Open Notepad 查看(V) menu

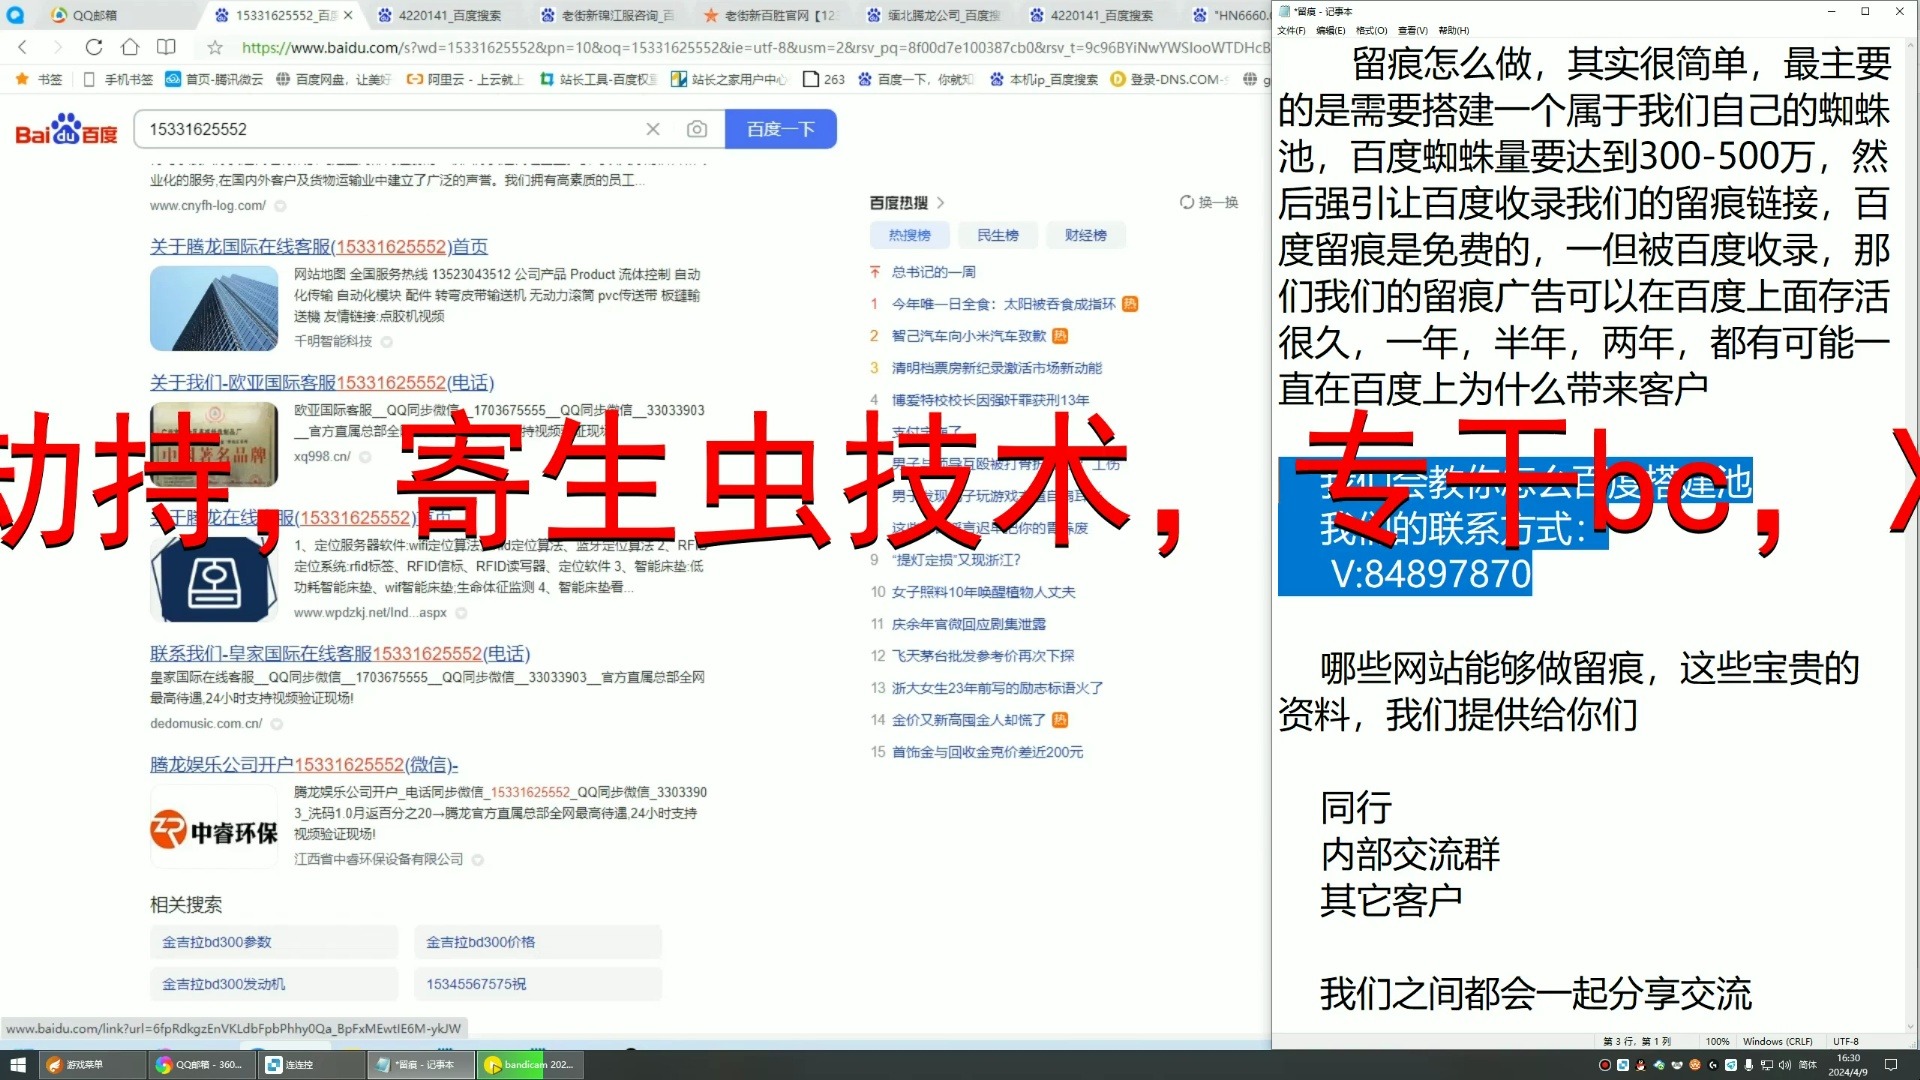[1413, 31]
